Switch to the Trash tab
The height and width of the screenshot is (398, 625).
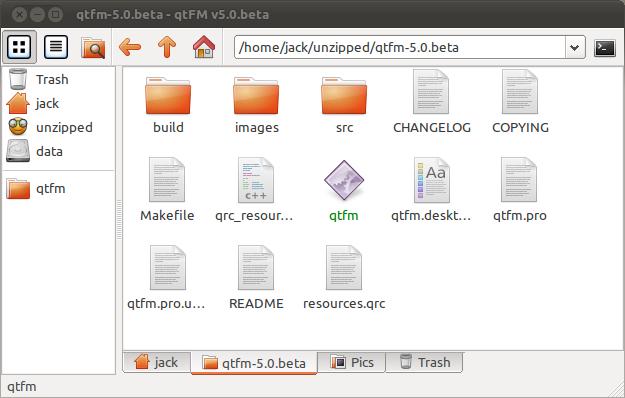(425, 362)
